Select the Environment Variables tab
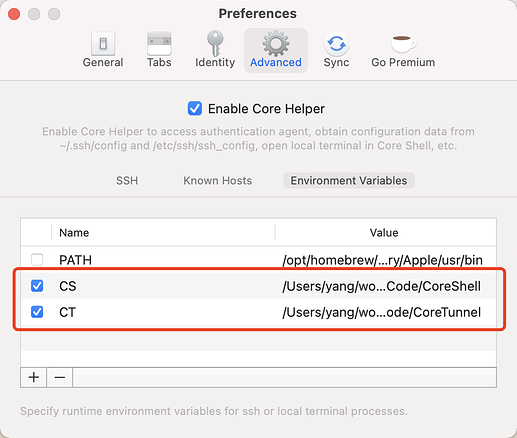Image resolution: width=517 pixels, height=438 pixels. pos(349,180)
